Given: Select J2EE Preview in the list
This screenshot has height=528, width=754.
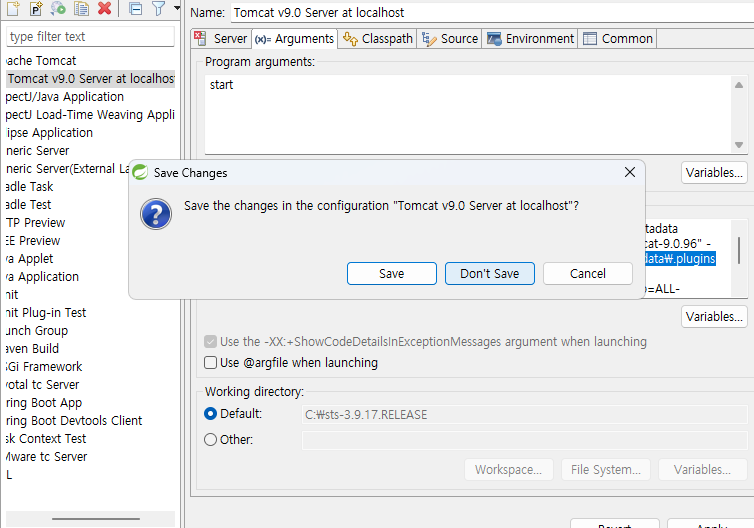Looking at the screenshot, I should (x=33, y=240).
